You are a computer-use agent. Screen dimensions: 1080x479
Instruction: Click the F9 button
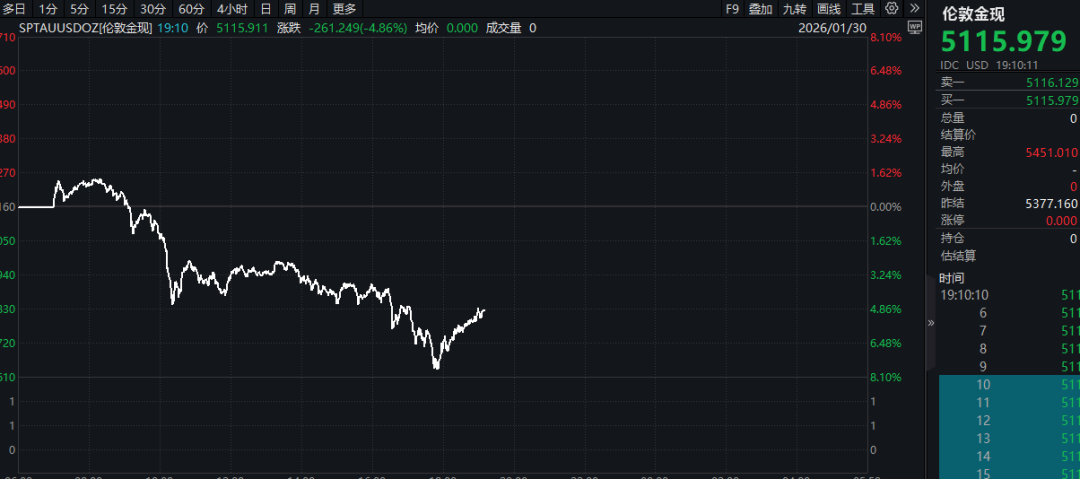point(732,9)
